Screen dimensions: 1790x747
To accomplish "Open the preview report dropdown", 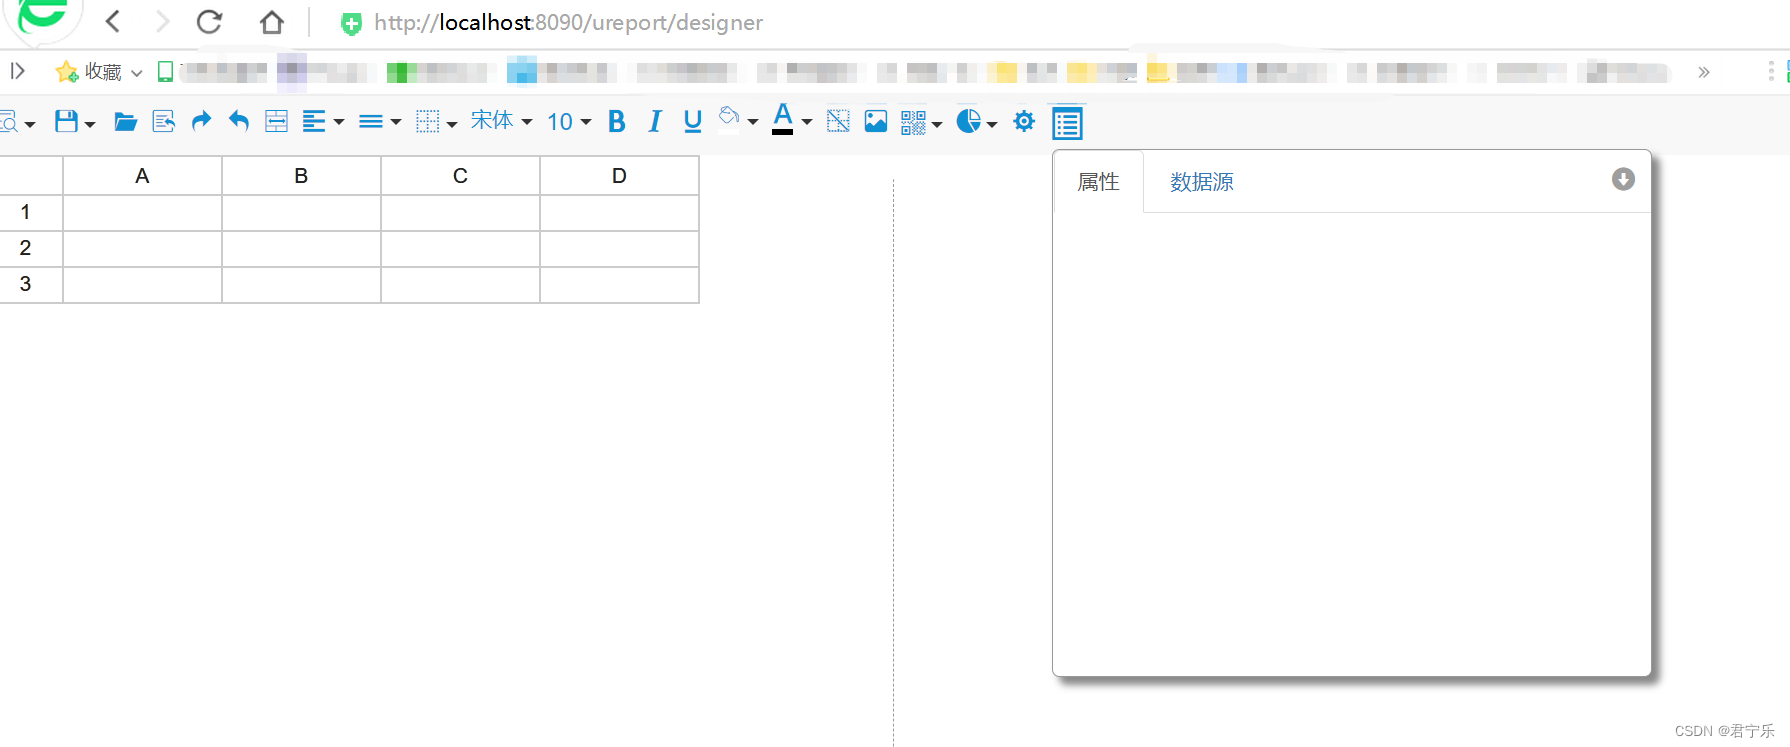I will (x=16, y=122).
